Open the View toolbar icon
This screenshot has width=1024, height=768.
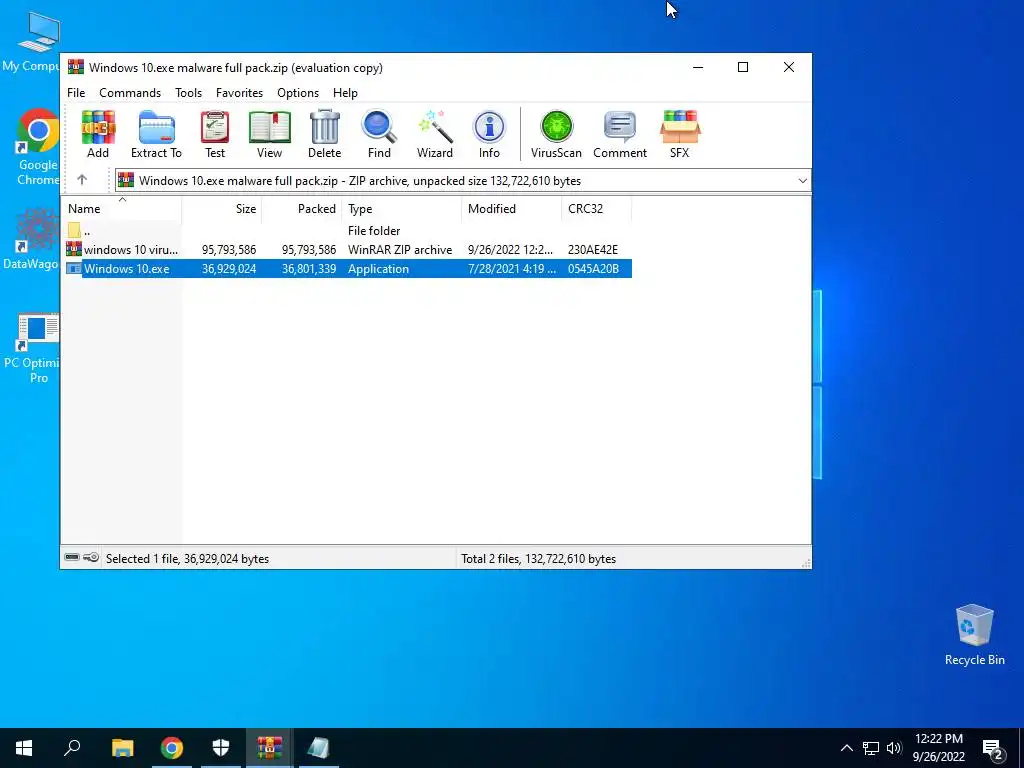coord(269,134)
